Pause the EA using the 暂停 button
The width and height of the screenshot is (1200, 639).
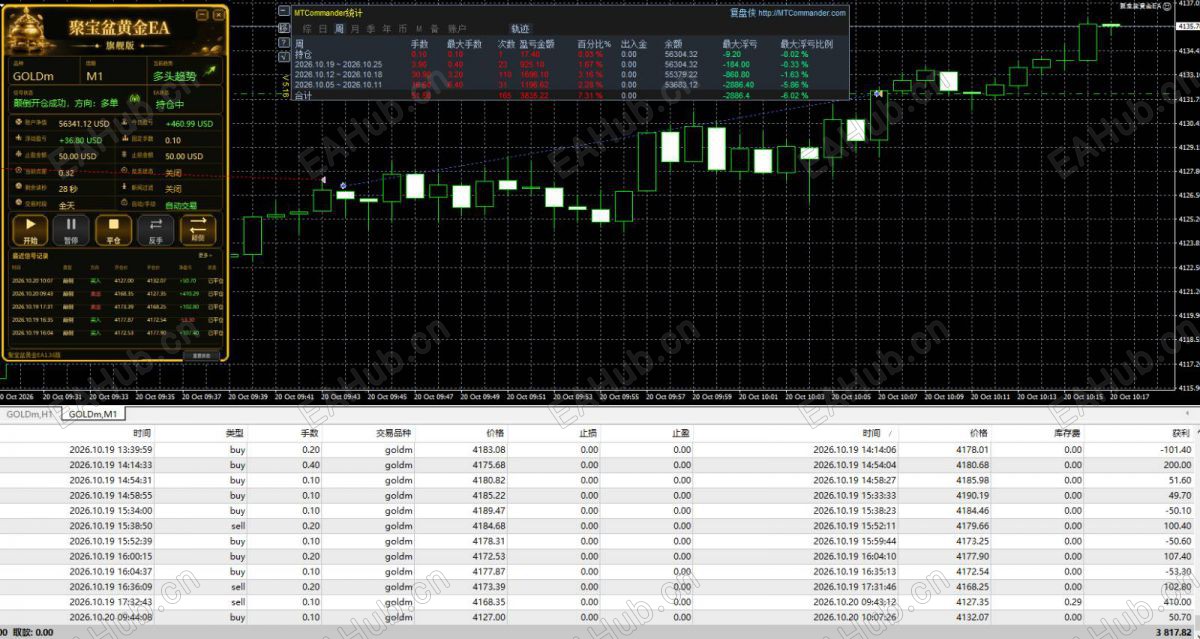coord(71,230)
